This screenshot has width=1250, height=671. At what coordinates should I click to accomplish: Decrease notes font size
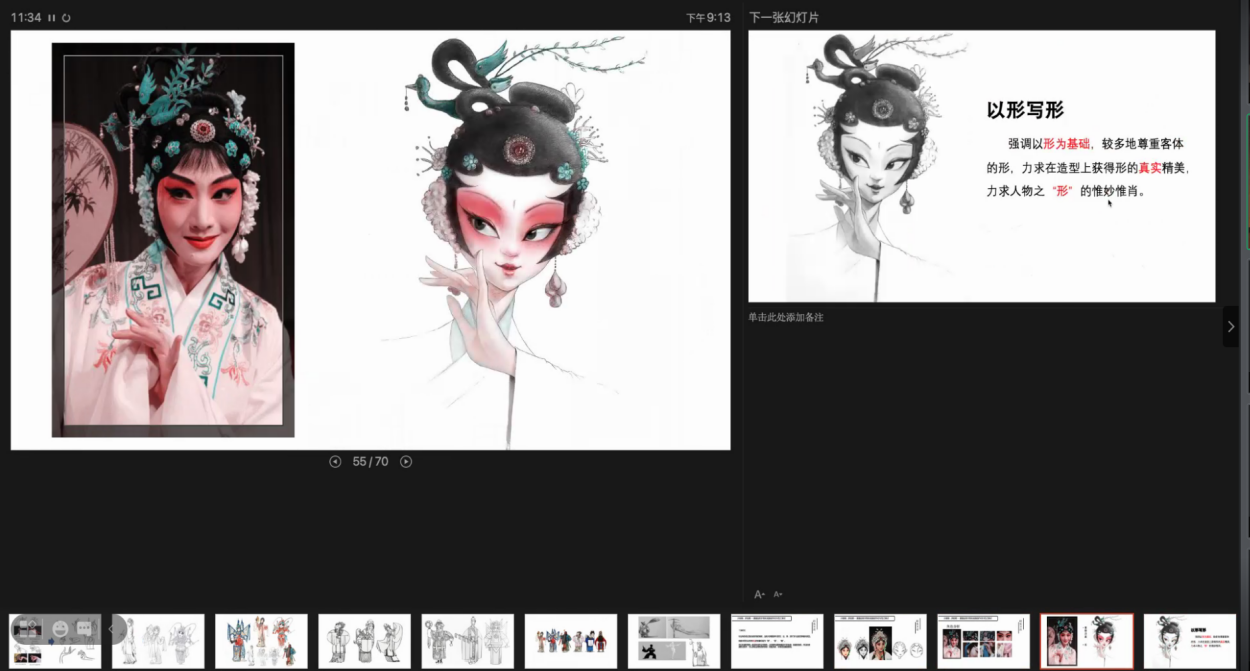coord(778,594)
